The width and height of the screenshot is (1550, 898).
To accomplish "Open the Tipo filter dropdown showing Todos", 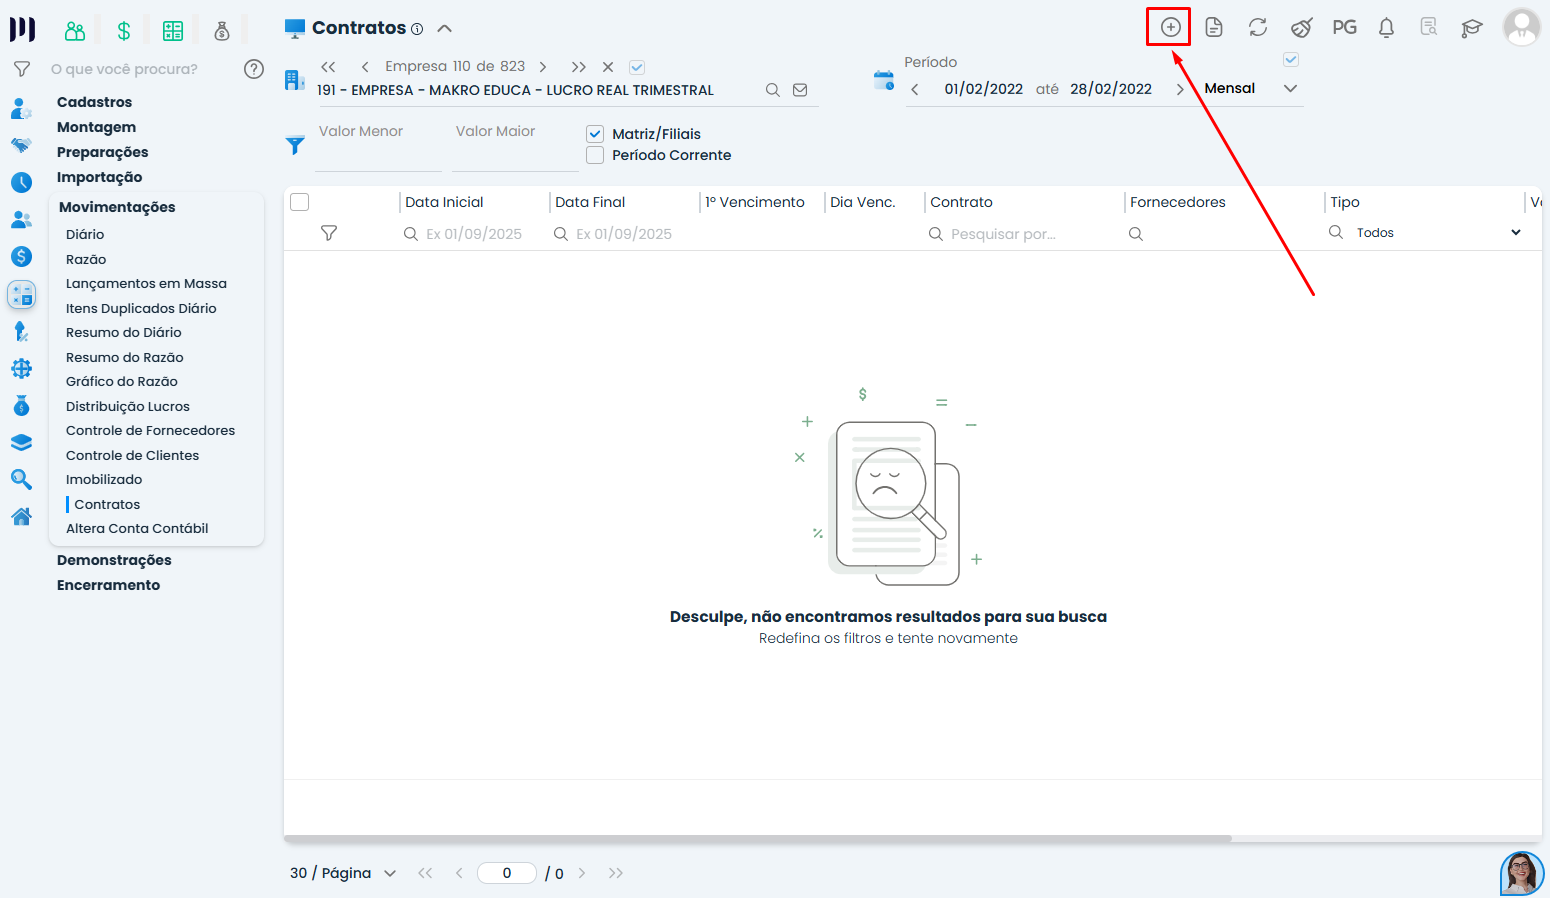I will tap(1439, 233).
